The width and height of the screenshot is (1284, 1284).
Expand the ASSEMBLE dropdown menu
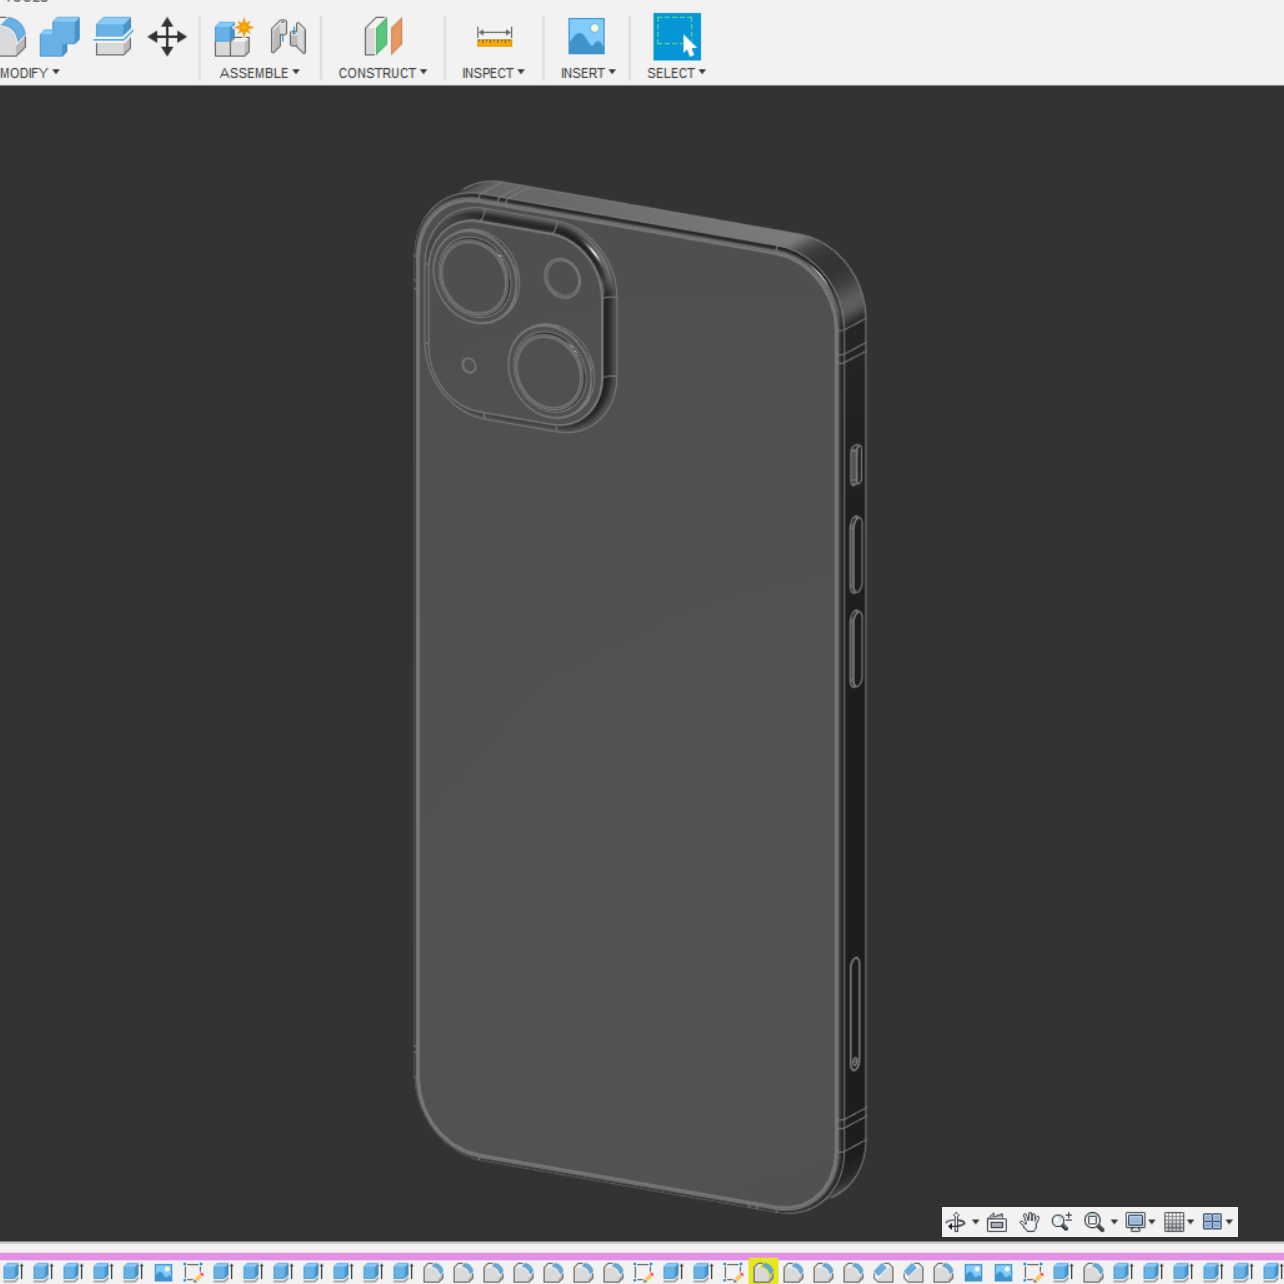(x=259, y=73)
